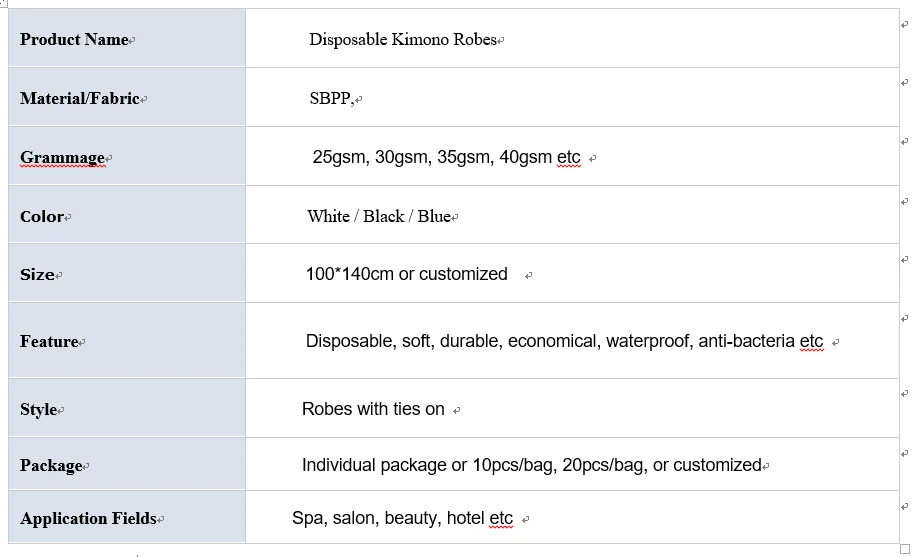This screenshot has width=919, height=557.
Task: Click the "Product Name" header cell
Action: 75,40
